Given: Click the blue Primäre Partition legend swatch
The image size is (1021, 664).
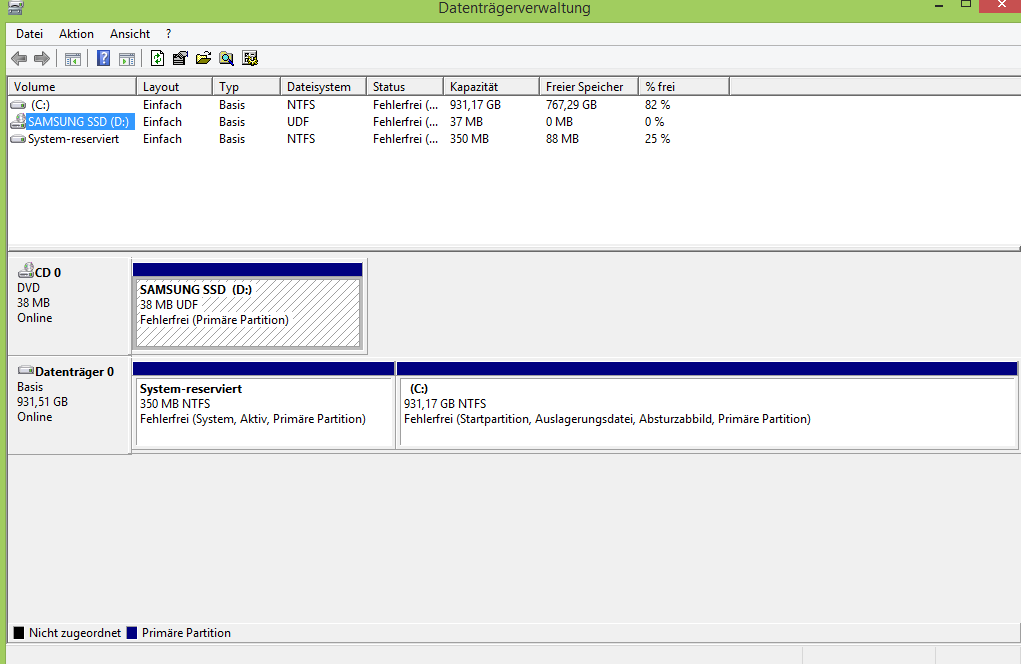Looking at the screenshot, I should click(132, 633).
